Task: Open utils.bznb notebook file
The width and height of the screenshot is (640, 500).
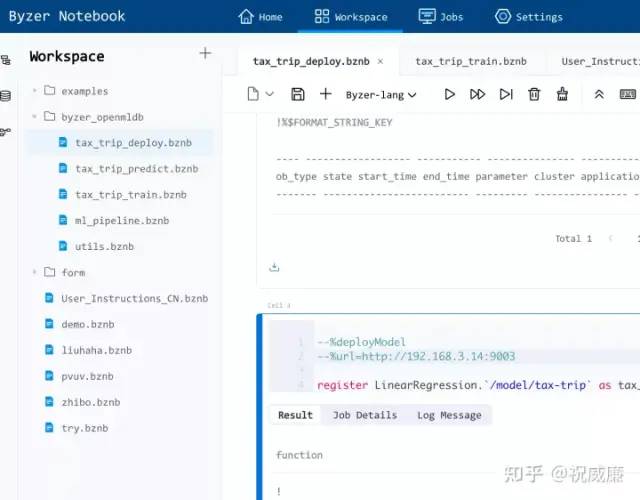Action: click(104, 247)
